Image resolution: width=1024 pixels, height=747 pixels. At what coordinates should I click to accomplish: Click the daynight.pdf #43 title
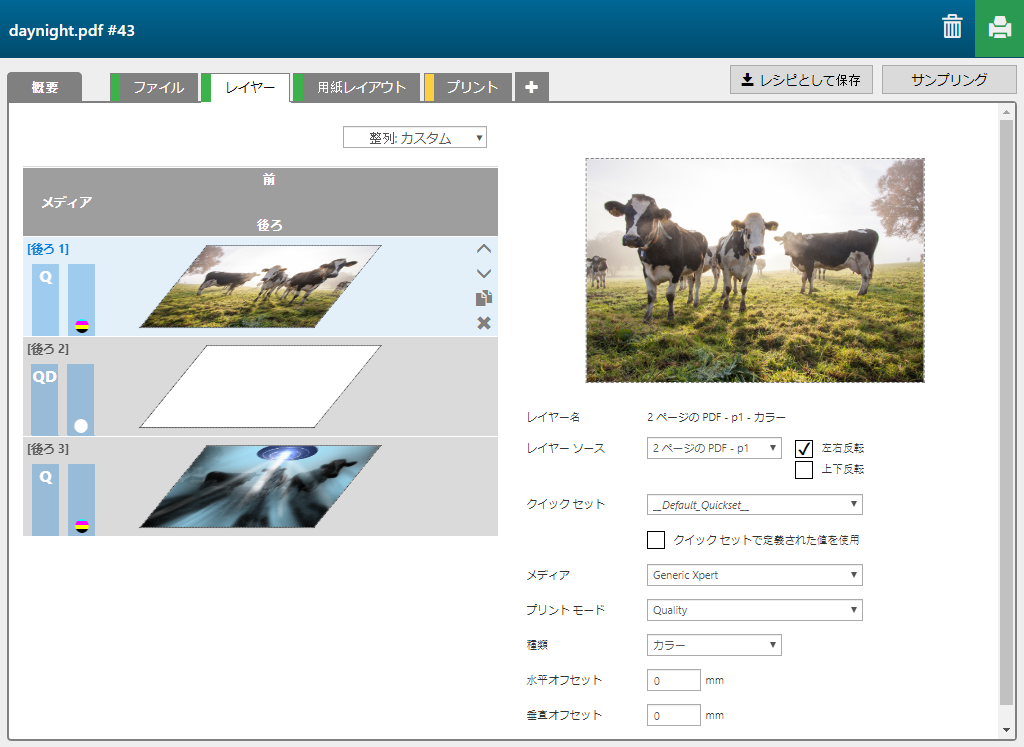[72, 30]
